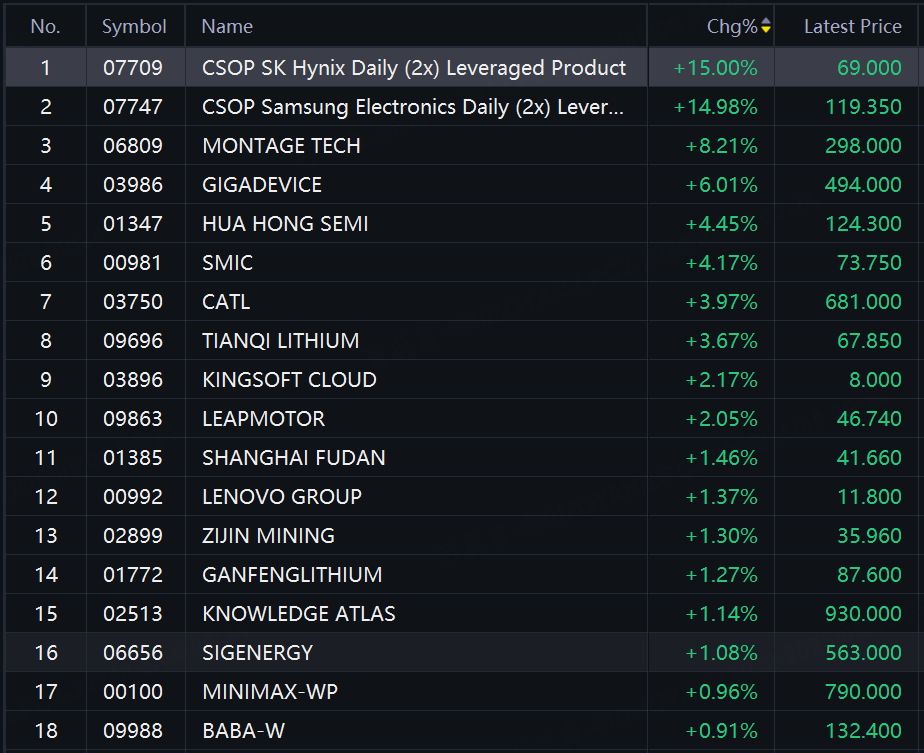Viewport: 924px width, 753px height.
Task: Click symbol 00100
Action: [133, 691]
